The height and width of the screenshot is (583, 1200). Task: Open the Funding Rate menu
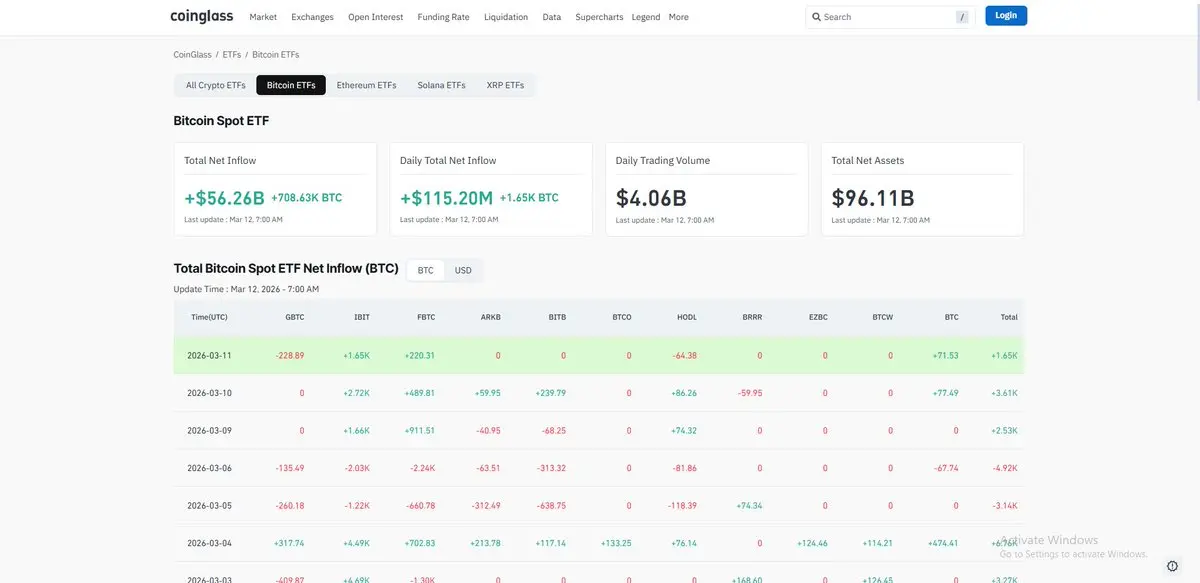point(443,17)
